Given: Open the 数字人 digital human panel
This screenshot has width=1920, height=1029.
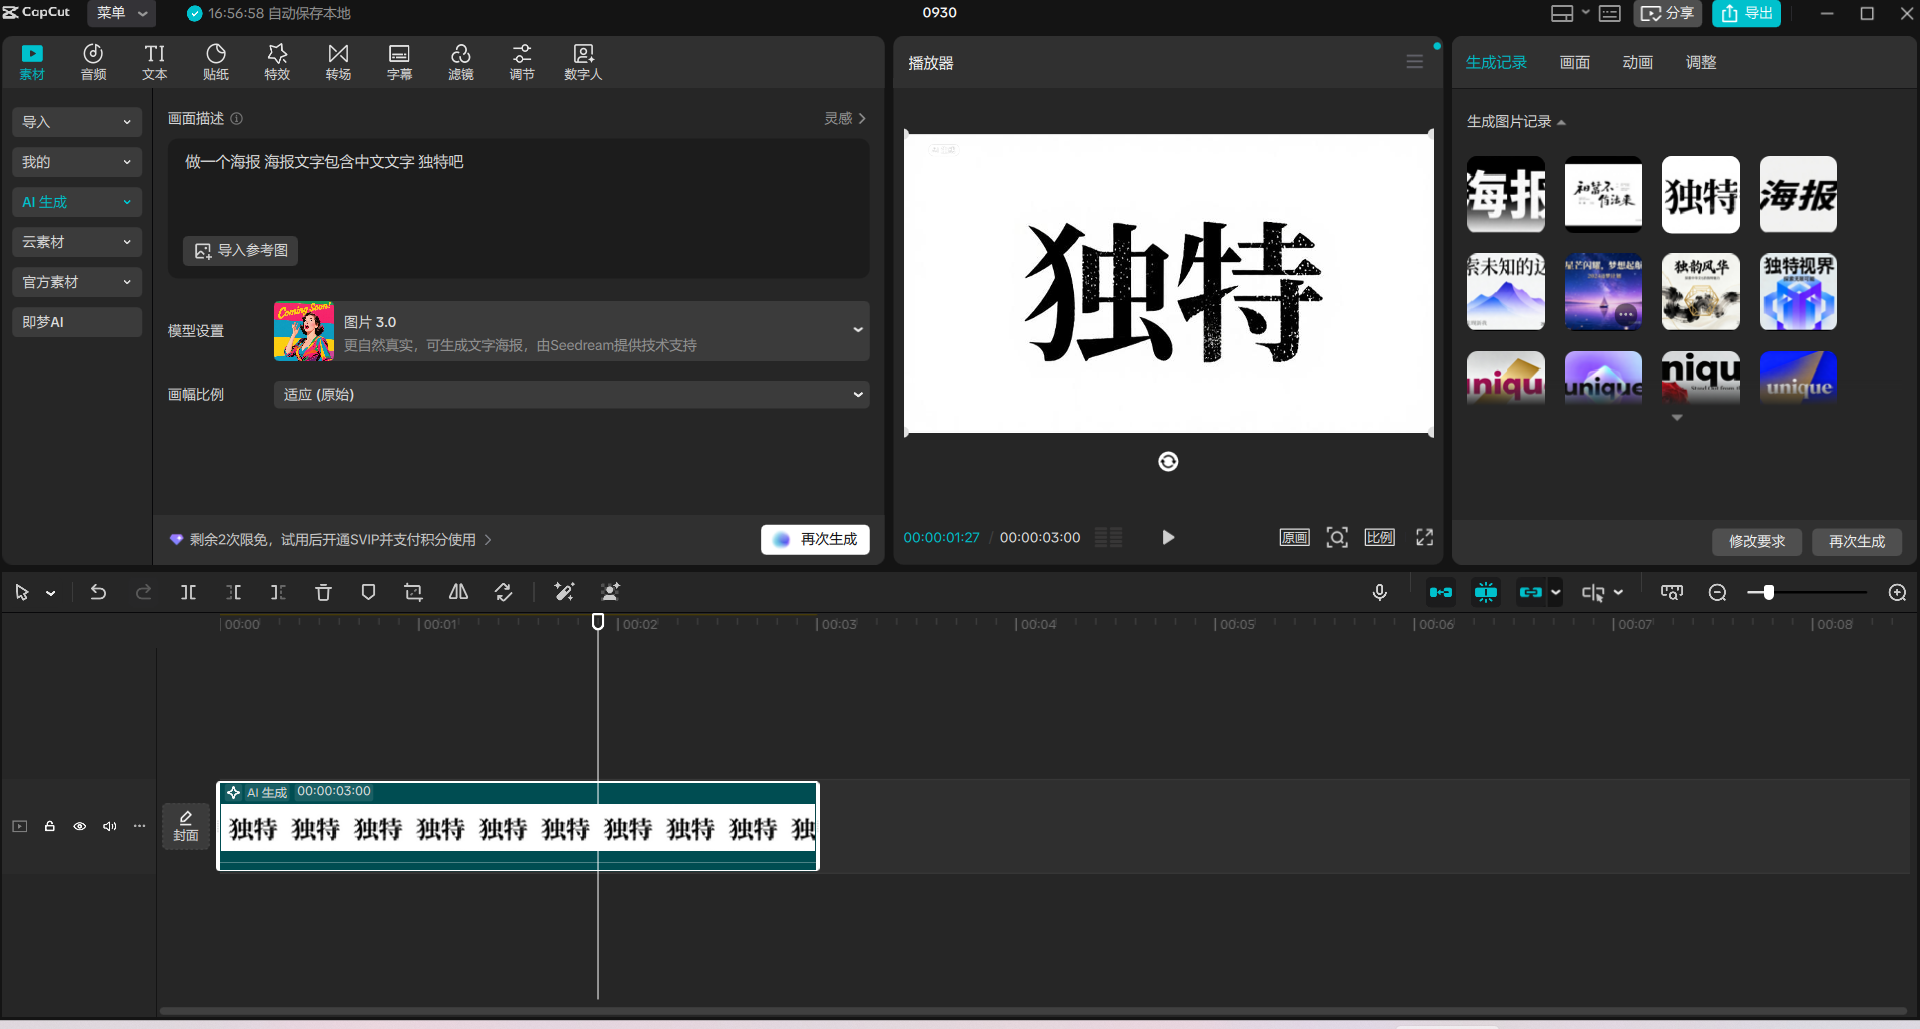Looking at the screenshot, I should (x=583, y=62).
